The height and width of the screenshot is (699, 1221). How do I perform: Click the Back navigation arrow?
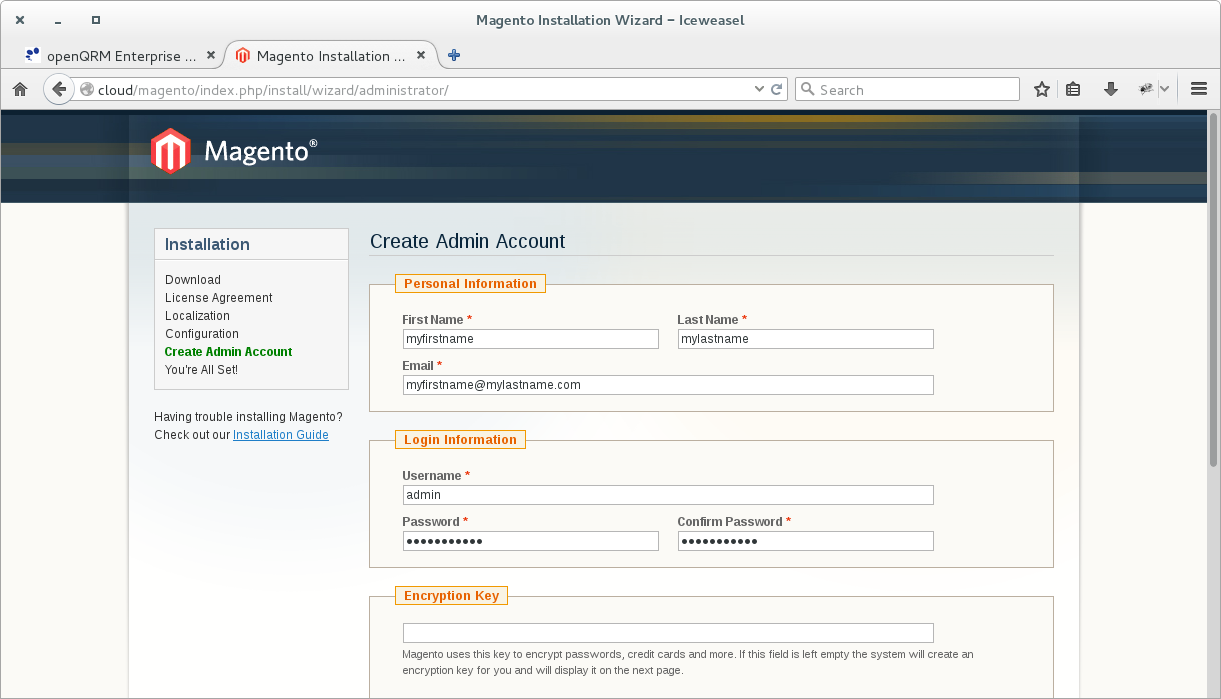(x=59, y=89)
